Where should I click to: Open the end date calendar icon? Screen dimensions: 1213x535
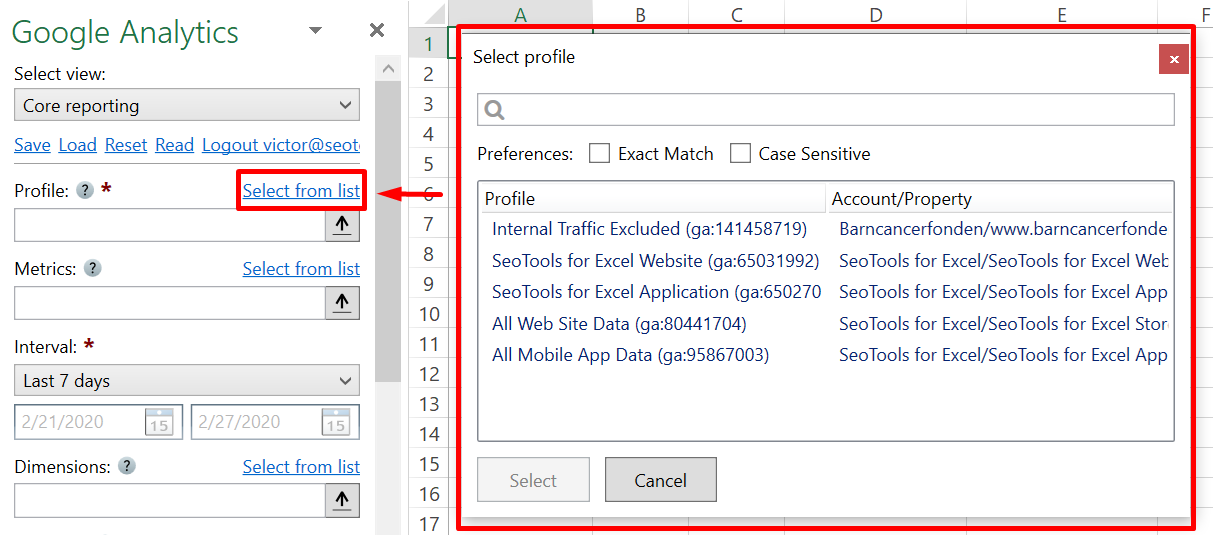click(335, 422)
